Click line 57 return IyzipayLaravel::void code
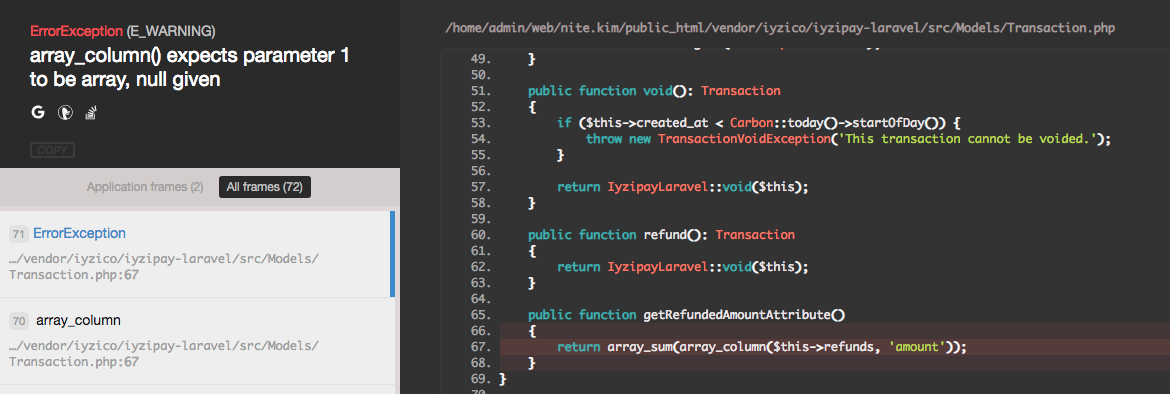 pyautogui.click(x=682, y=187)
